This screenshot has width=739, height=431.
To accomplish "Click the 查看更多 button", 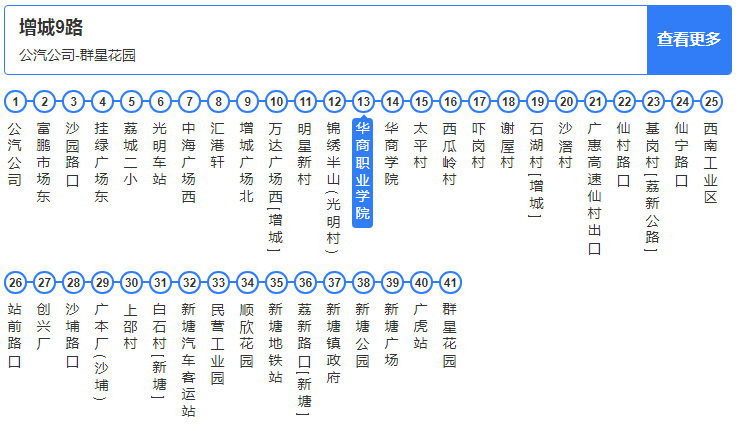I will (689, 40).
